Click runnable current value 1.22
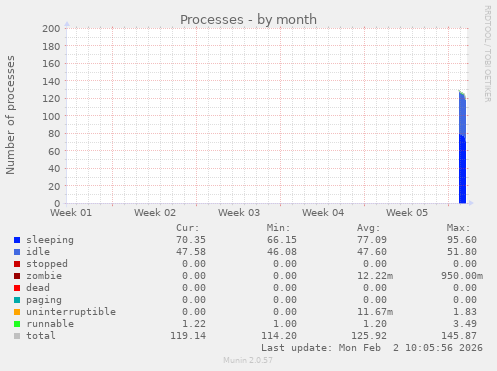This screenshot has width=497, height=371. 194,324
